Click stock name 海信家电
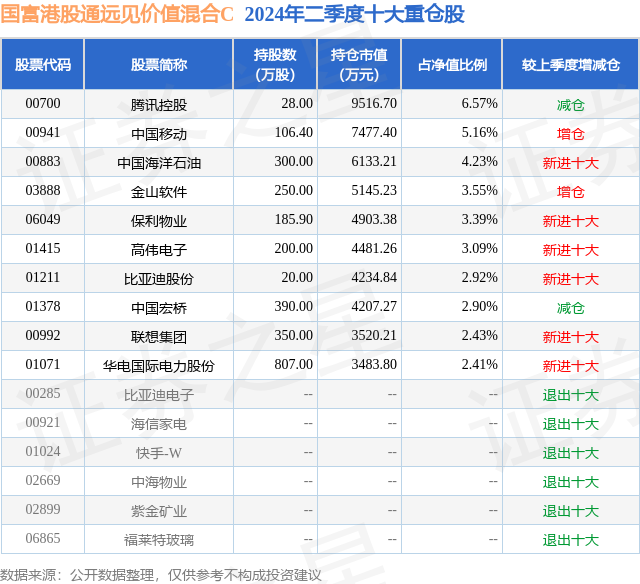 coord(159,424)
